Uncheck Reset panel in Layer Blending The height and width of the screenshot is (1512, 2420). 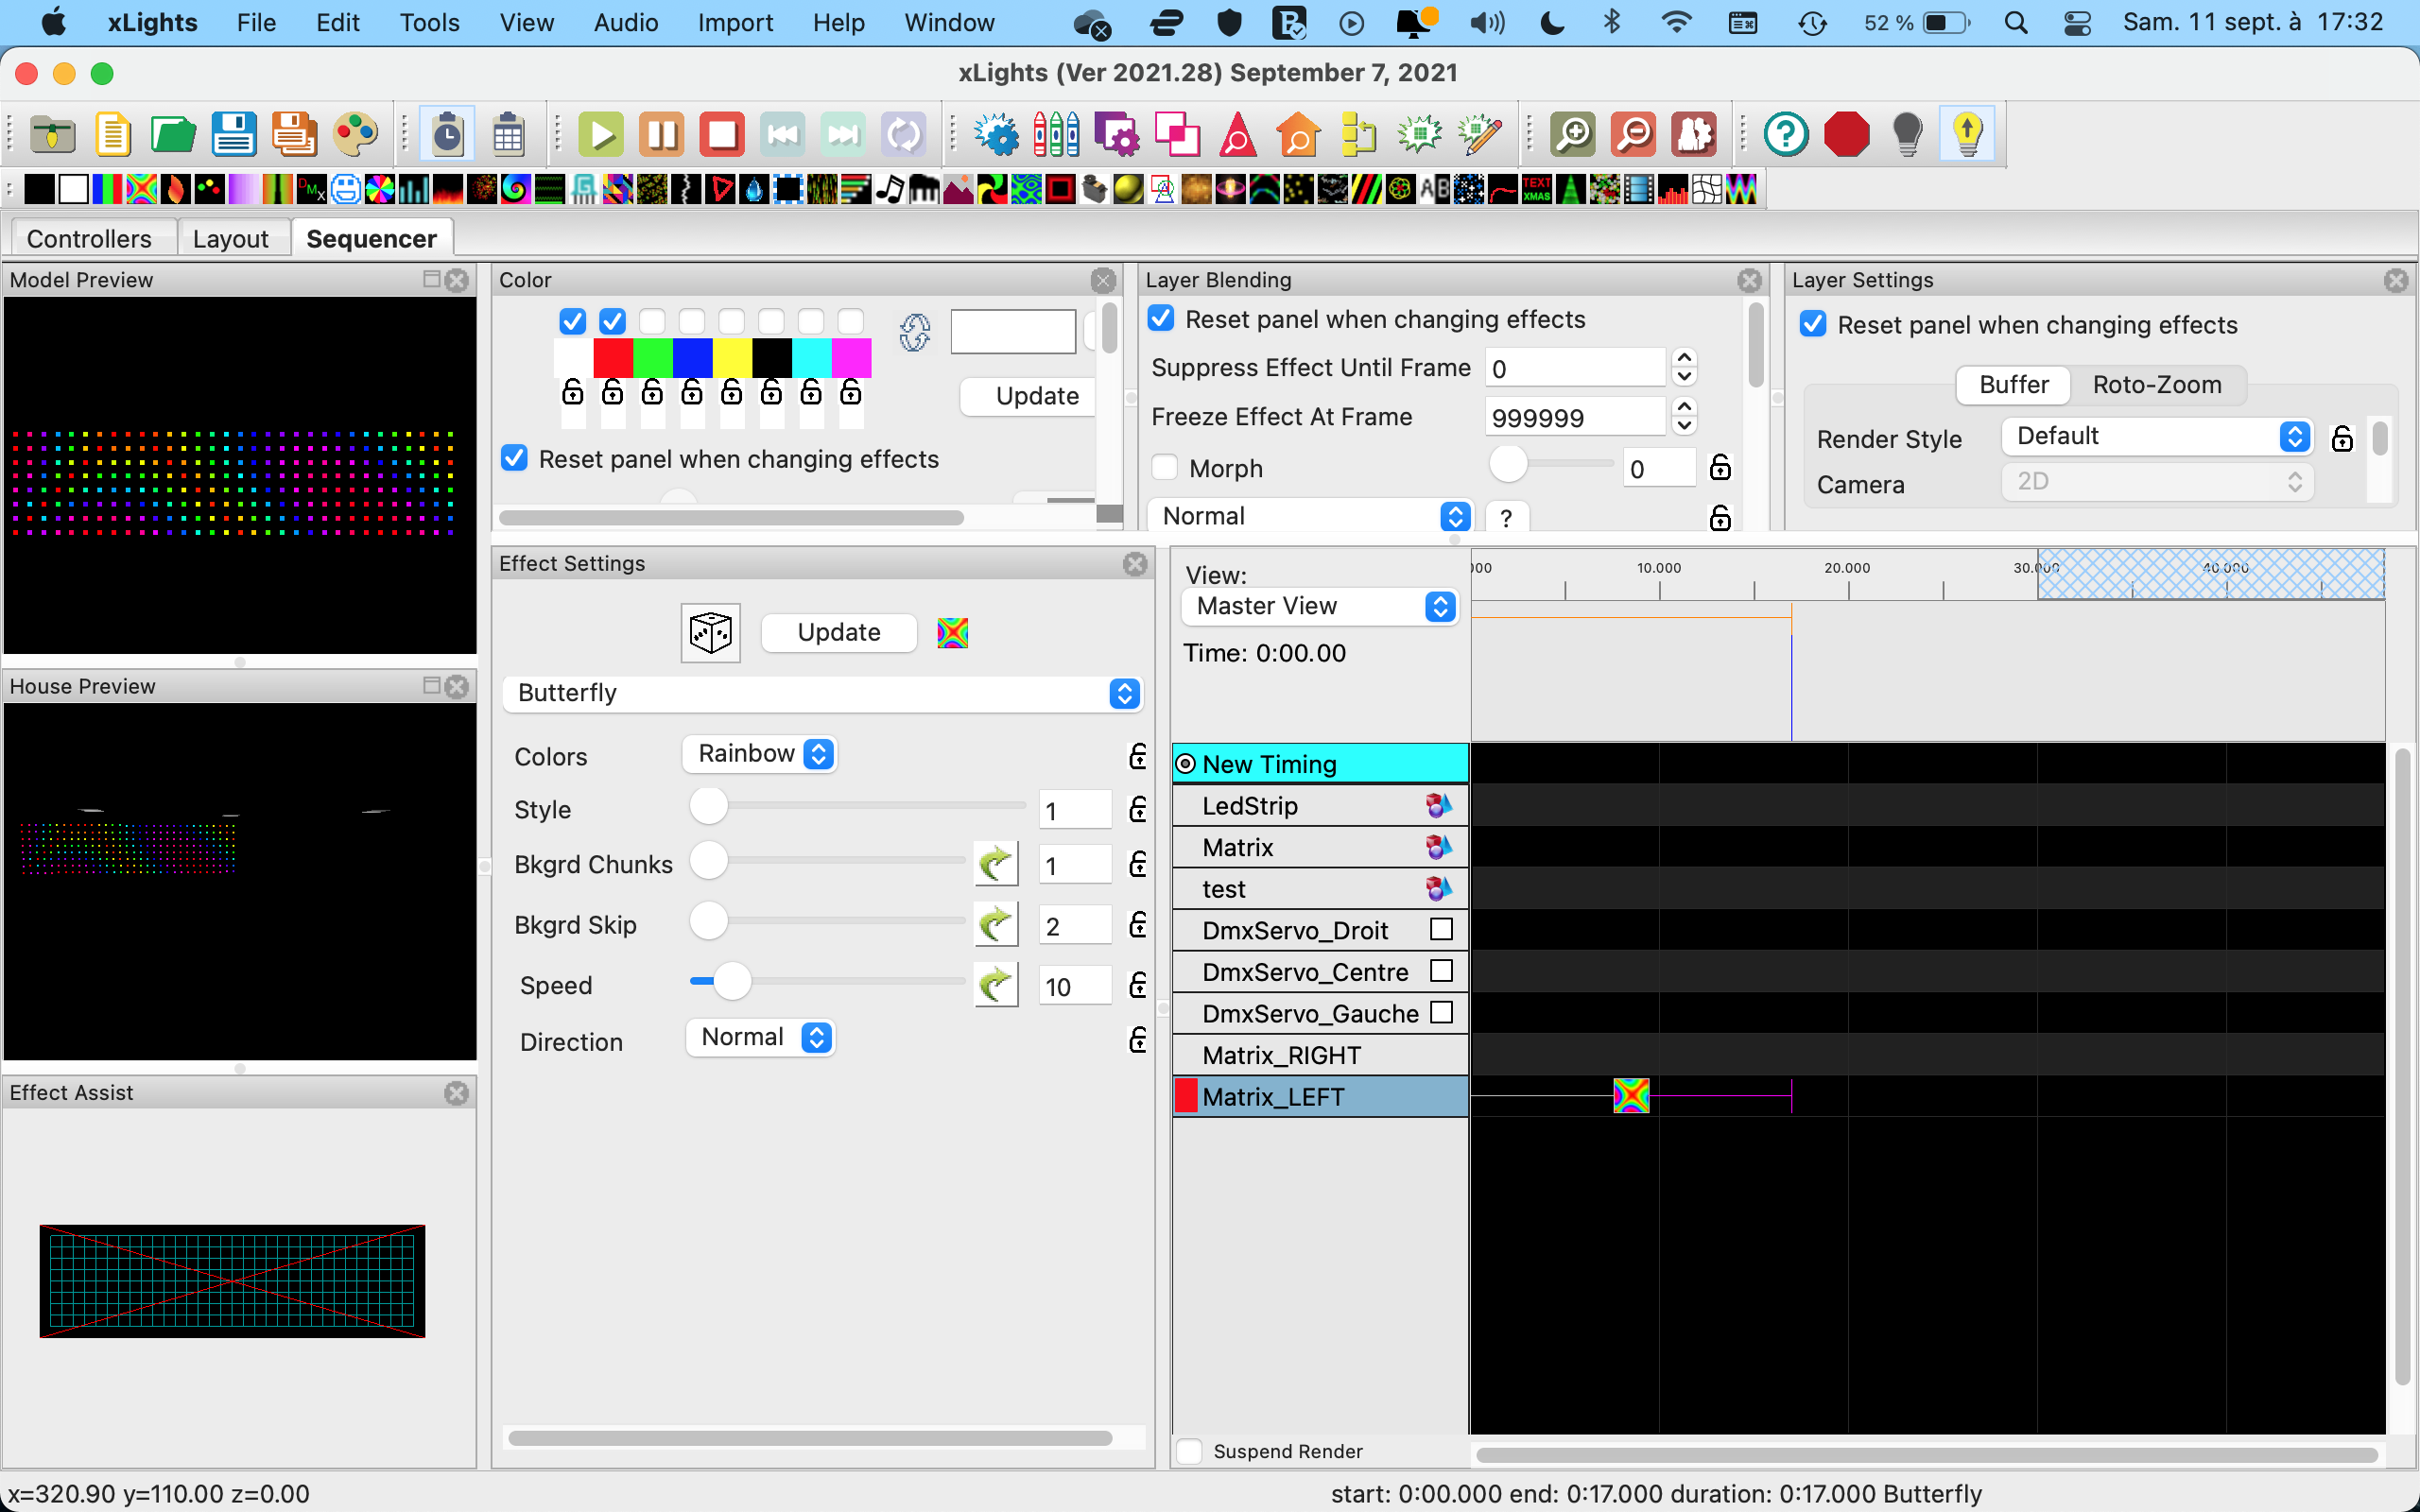point(1161,319)
